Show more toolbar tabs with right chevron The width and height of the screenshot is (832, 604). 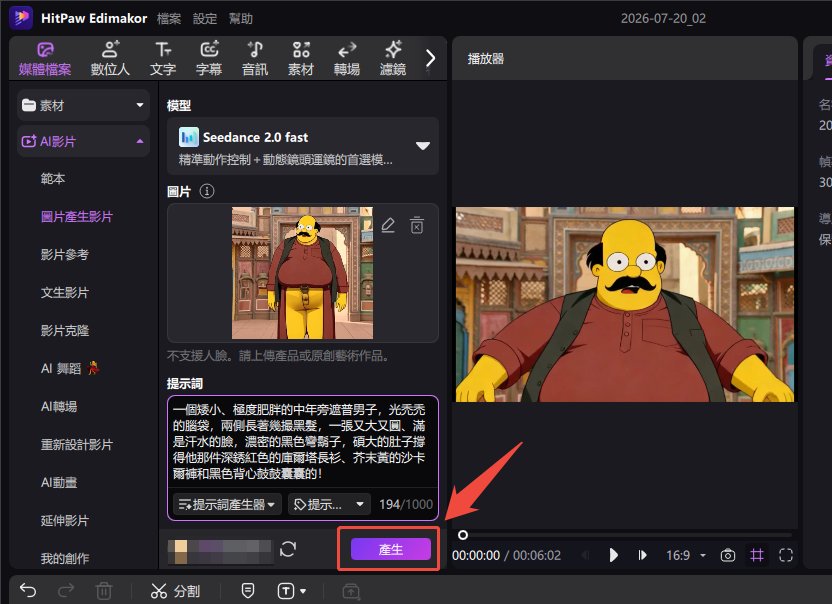pyautogui.click(x=430, y=58)
